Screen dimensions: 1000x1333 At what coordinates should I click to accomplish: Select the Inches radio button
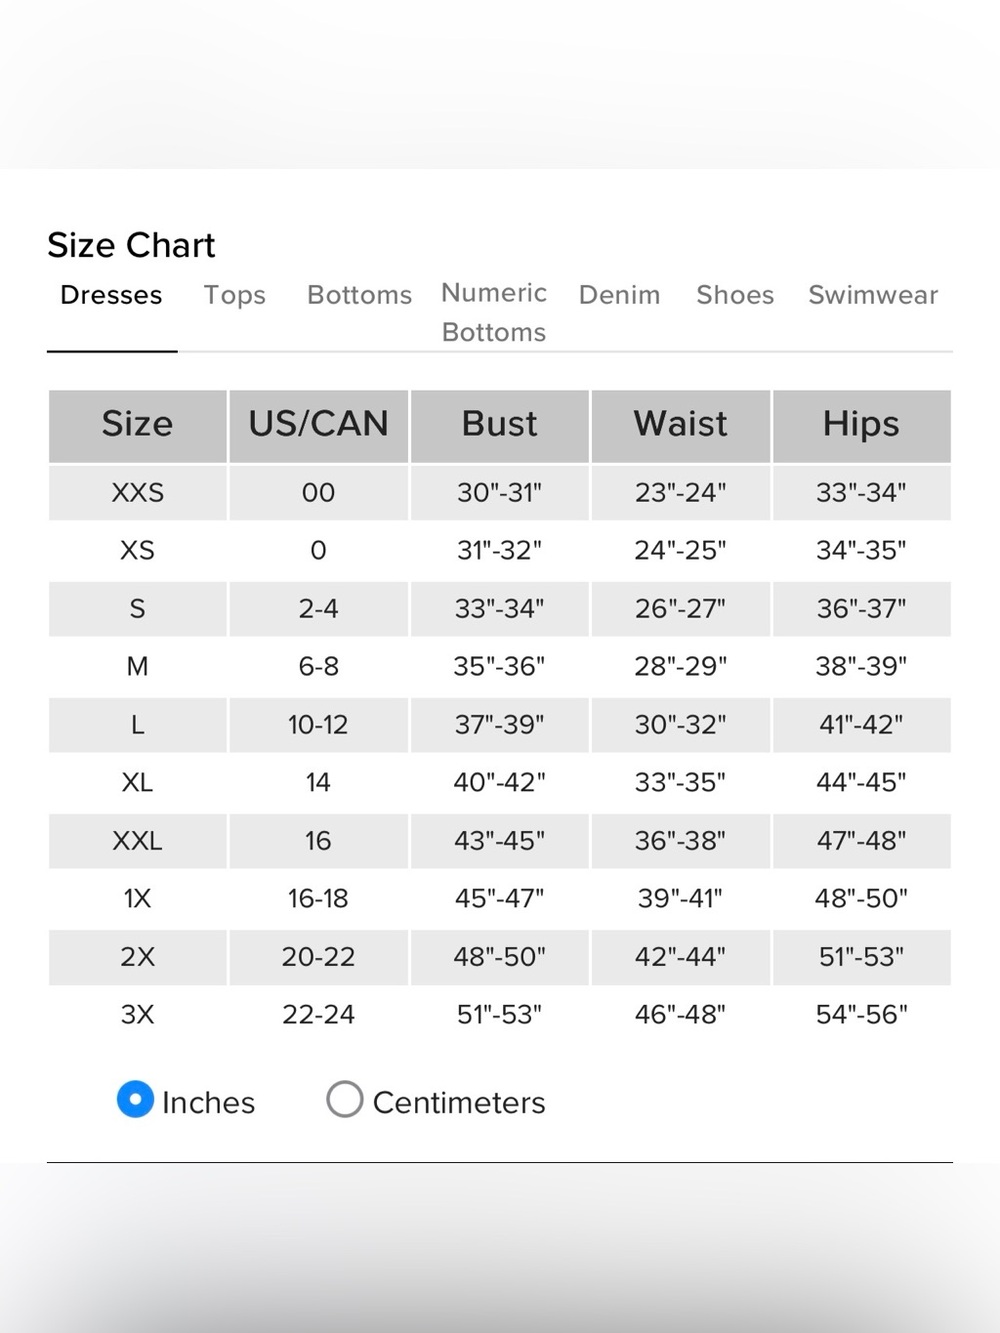coord(135,1099)
